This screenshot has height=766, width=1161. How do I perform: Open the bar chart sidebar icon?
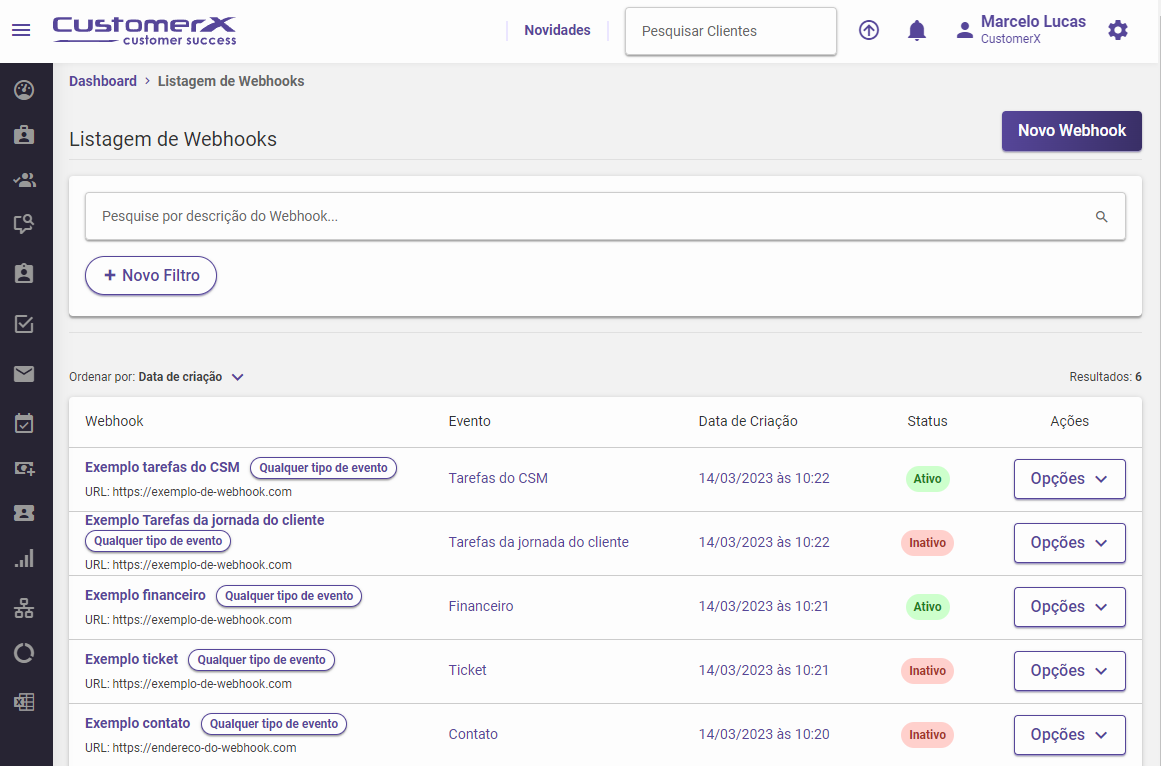(24, 559)
